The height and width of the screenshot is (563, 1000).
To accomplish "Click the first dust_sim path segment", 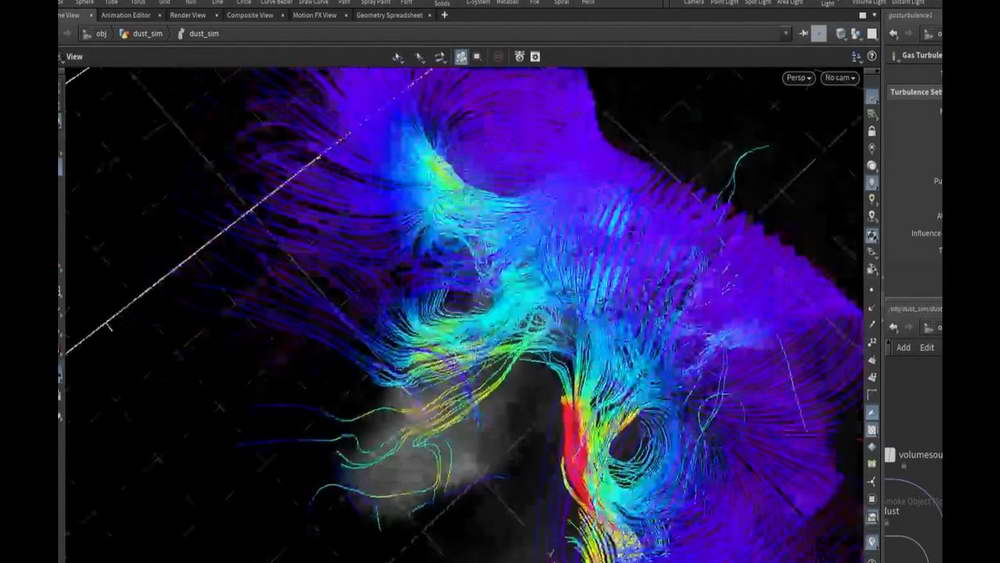I will [147, 34].
